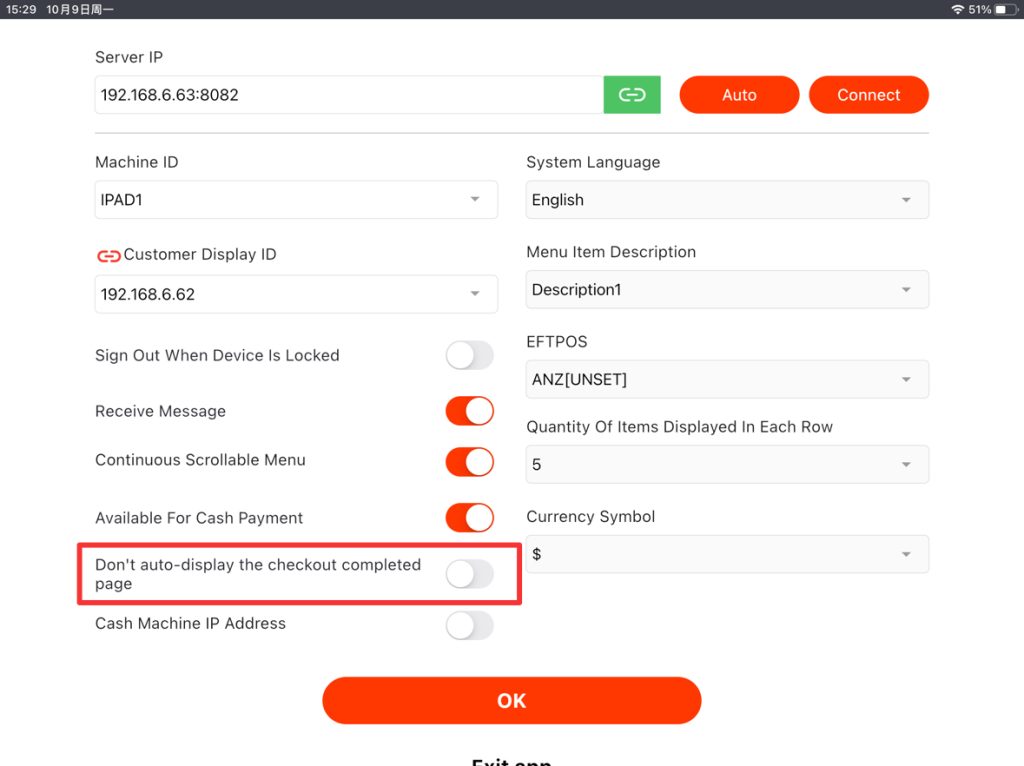Disable Available For Cash Payment switch
Screen dimensions: 1024x766
click(469, 518)
